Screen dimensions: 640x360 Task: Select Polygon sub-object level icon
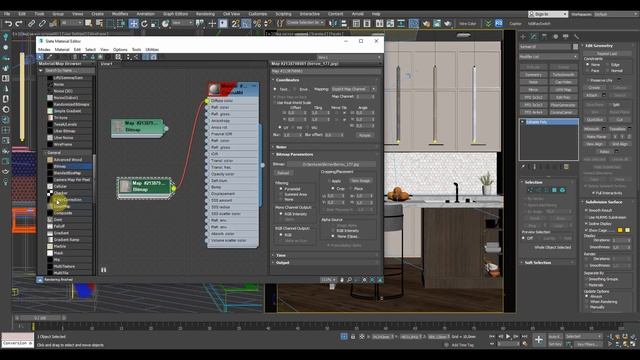click(554, 190)
